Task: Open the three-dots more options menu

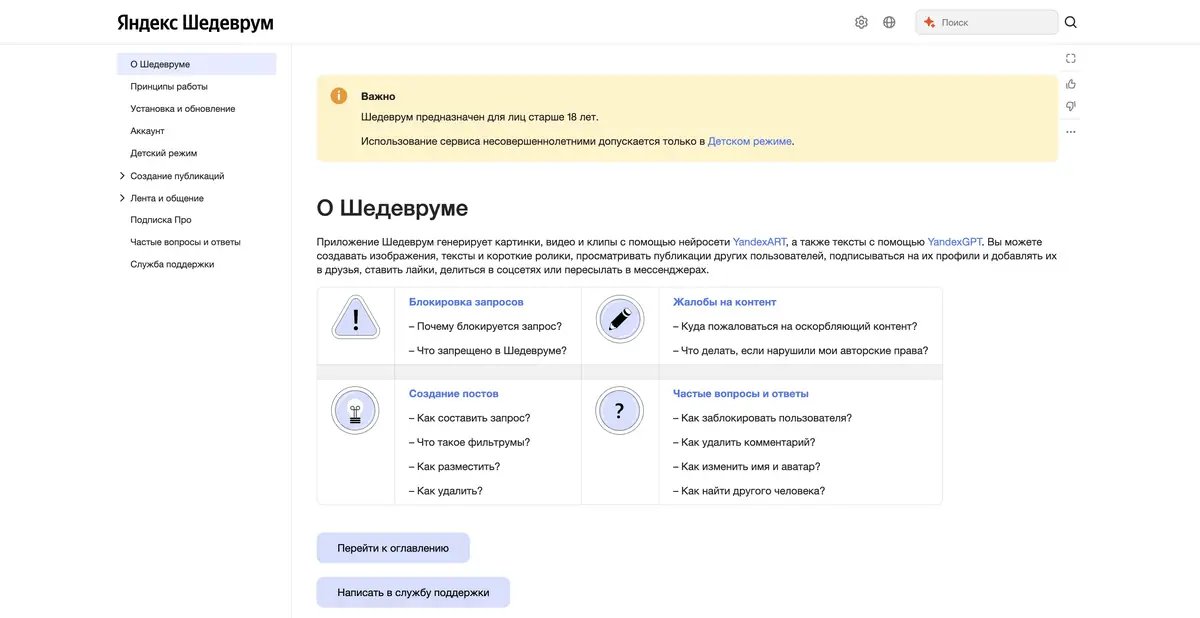Action: click(1071, 132)
